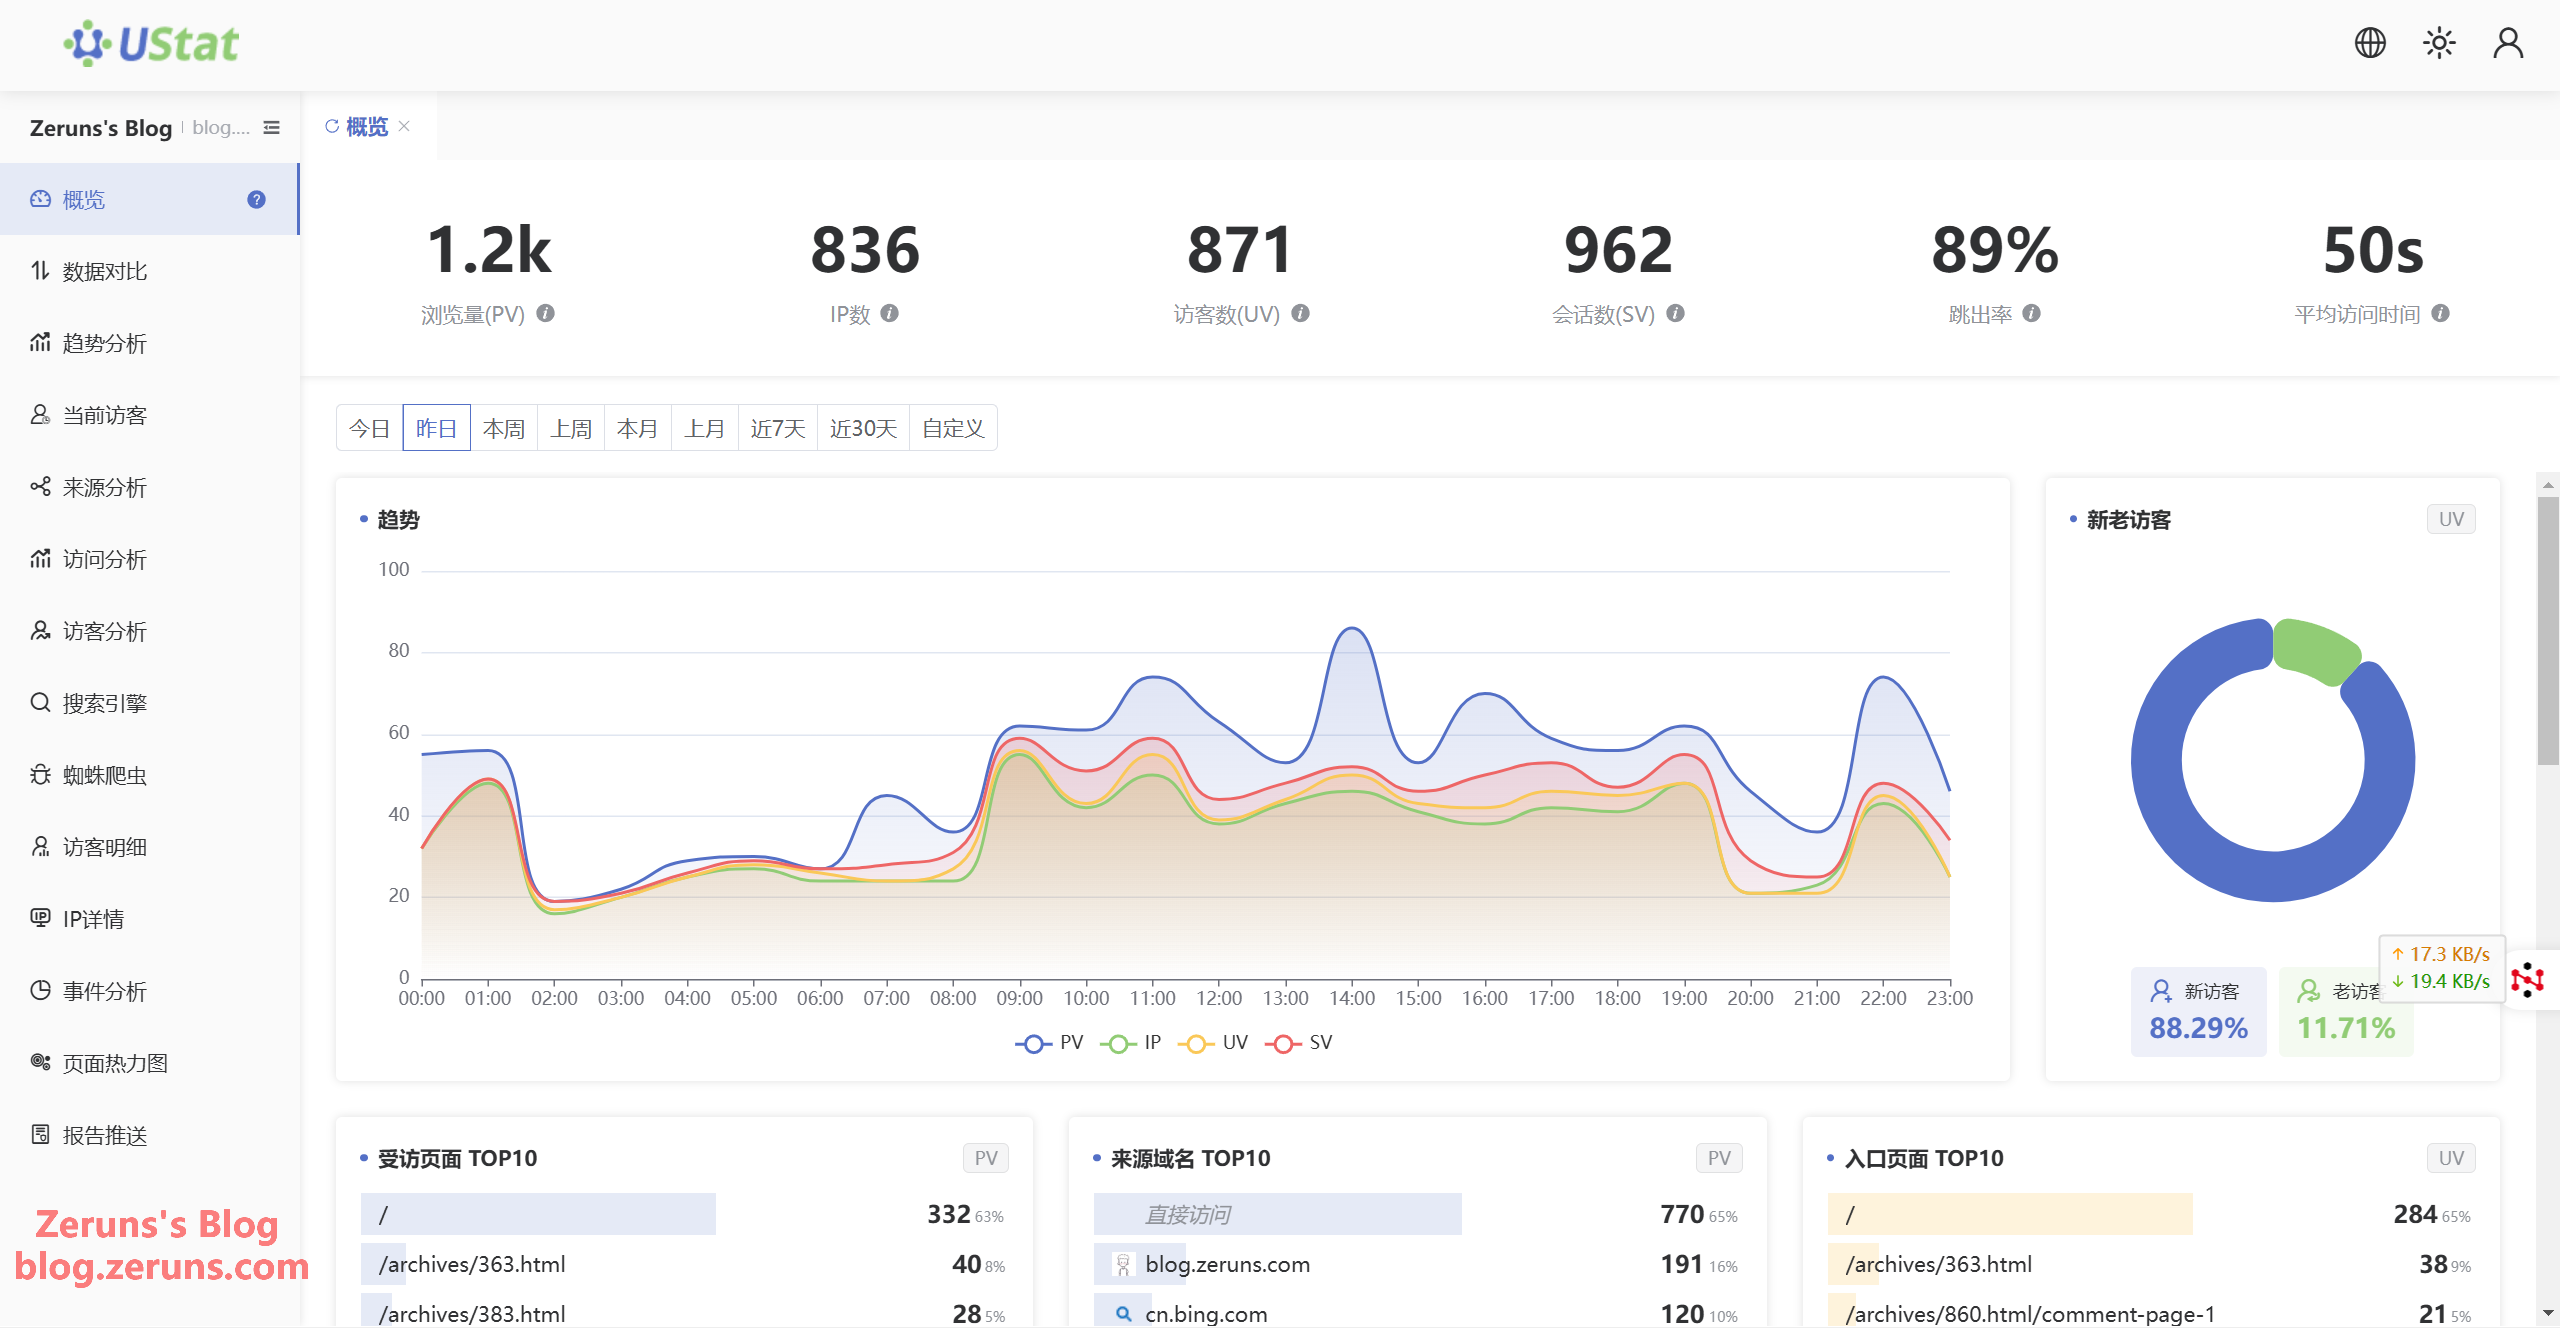Click the help question mark beside 概览
This screenshot has width=2560, height=1329.
[256, 199]
